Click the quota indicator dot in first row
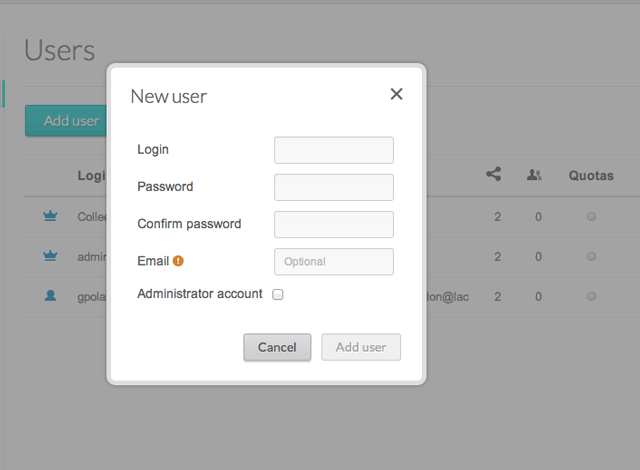Image resolution: width=640 pixels, height=470 pixels. click(591, 216)
